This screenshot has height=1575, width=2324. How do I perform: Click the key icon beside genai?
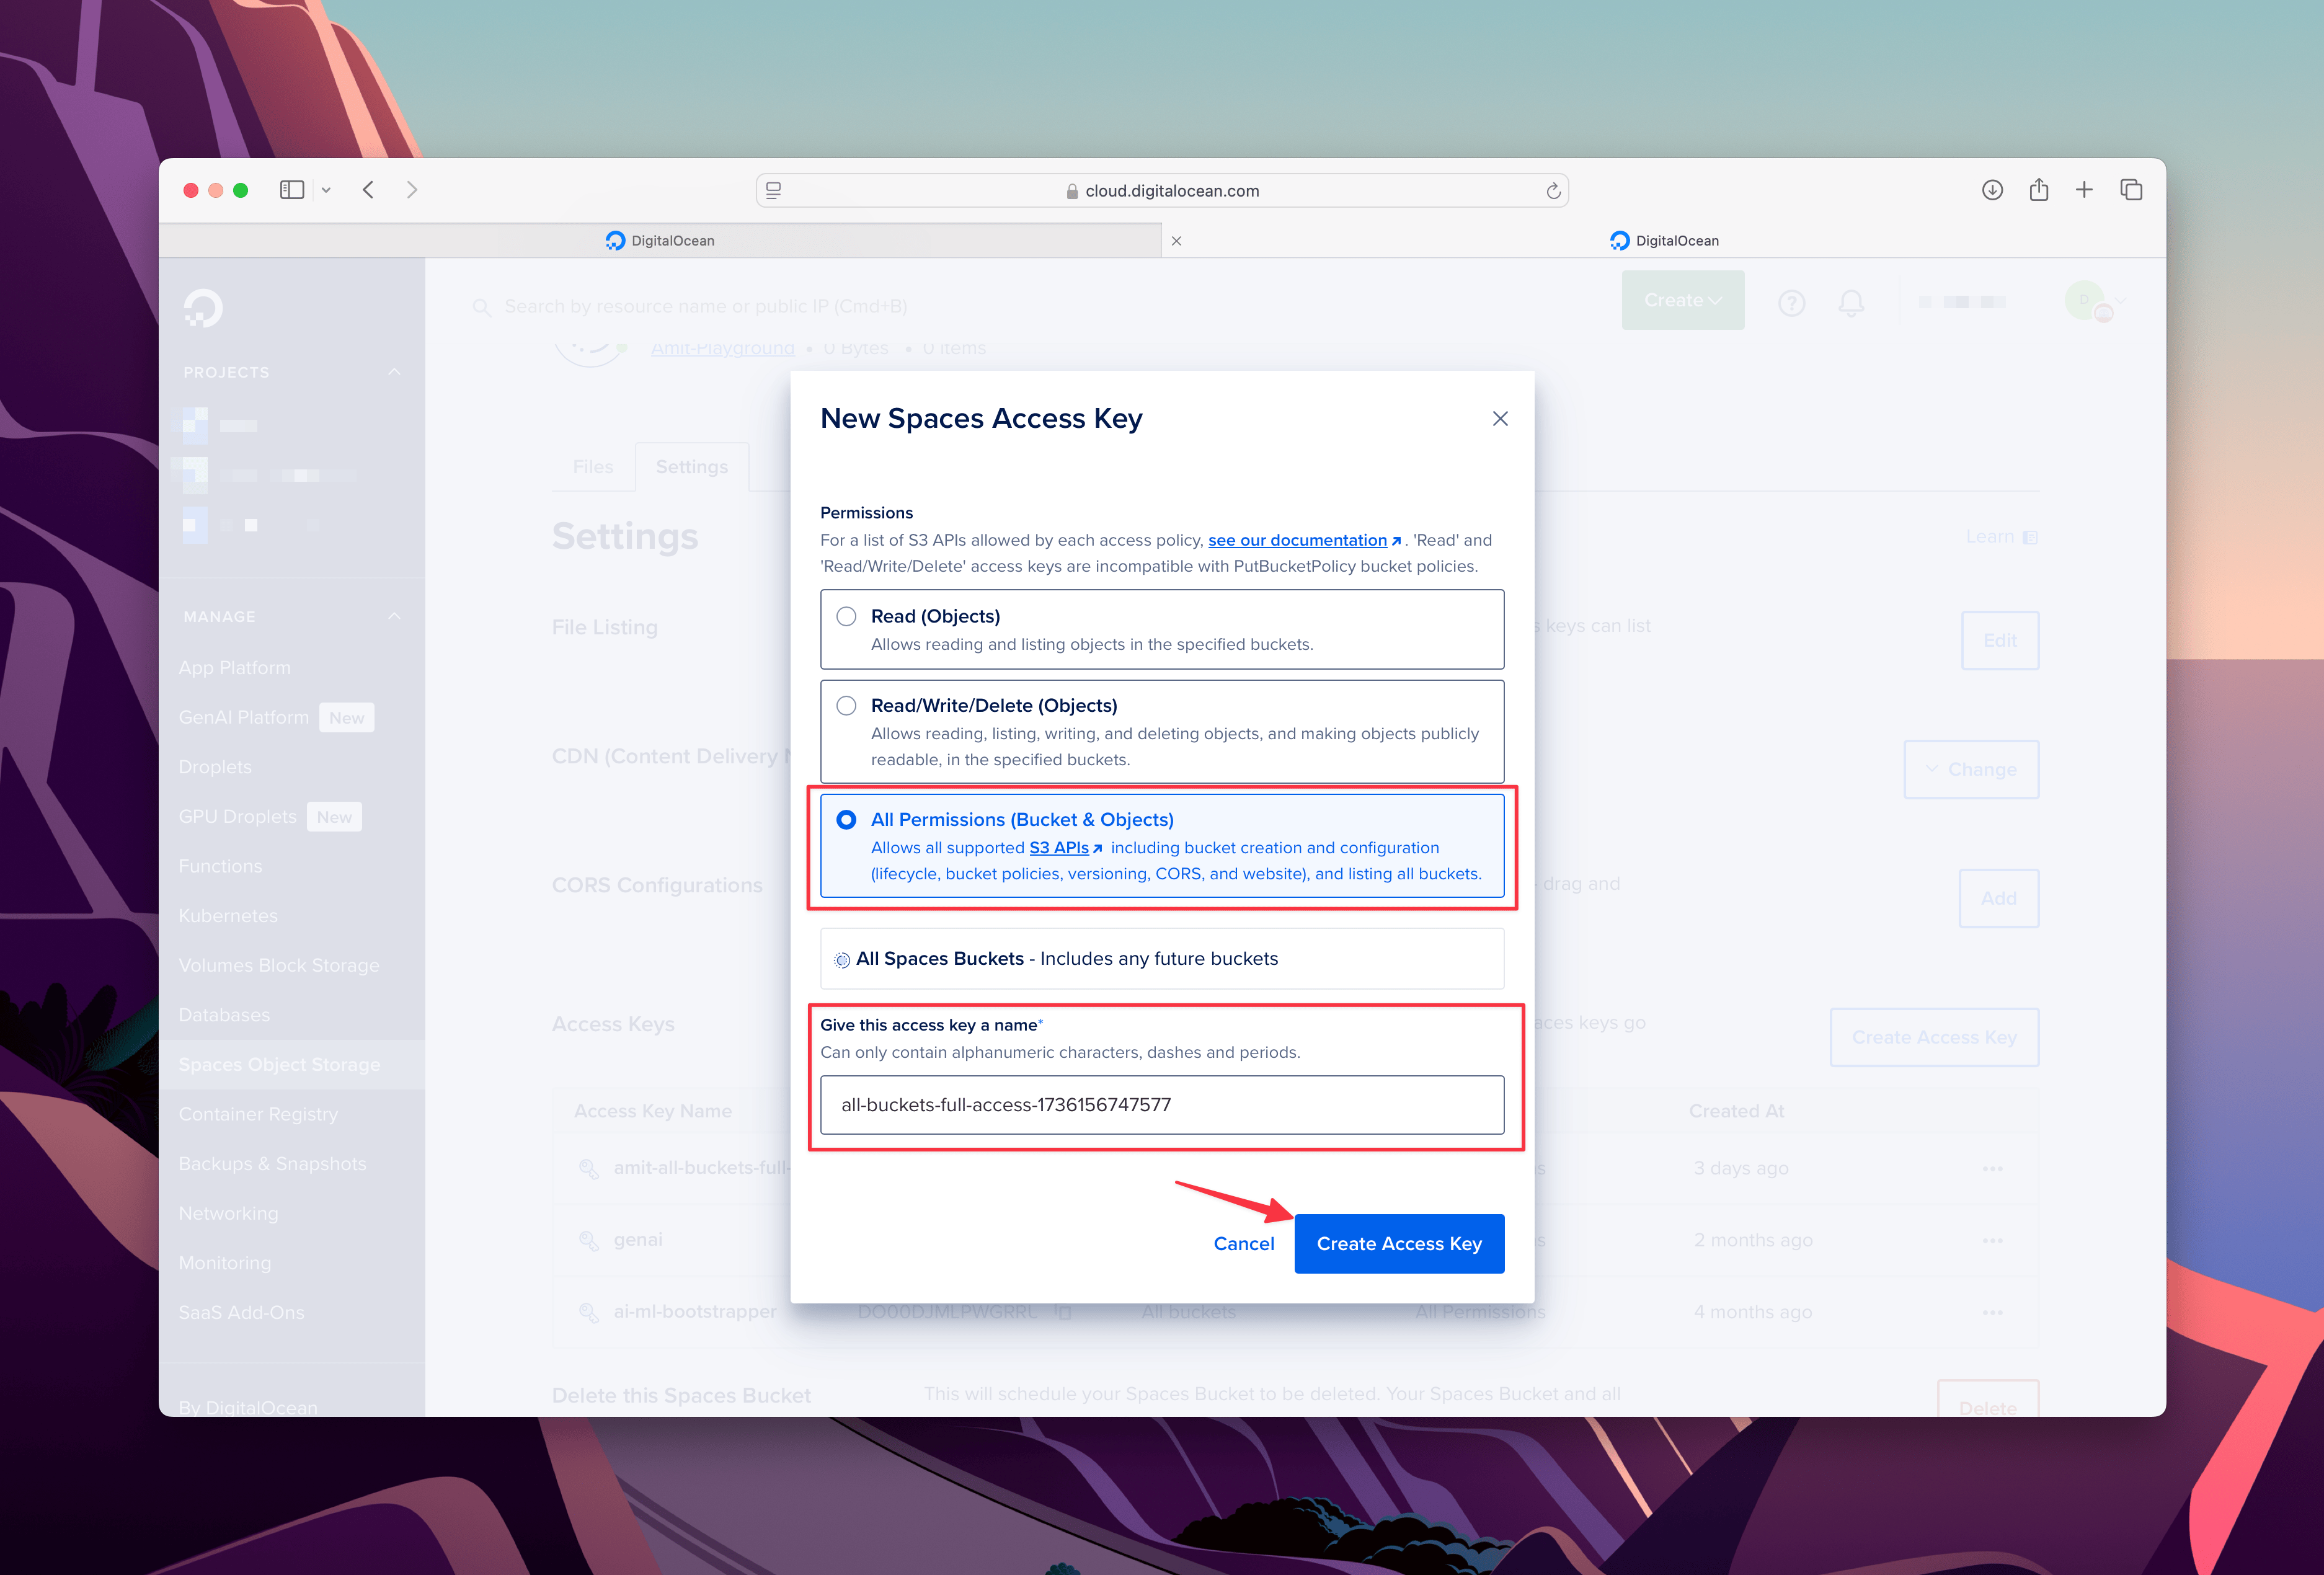click(x=589, y=1240)
